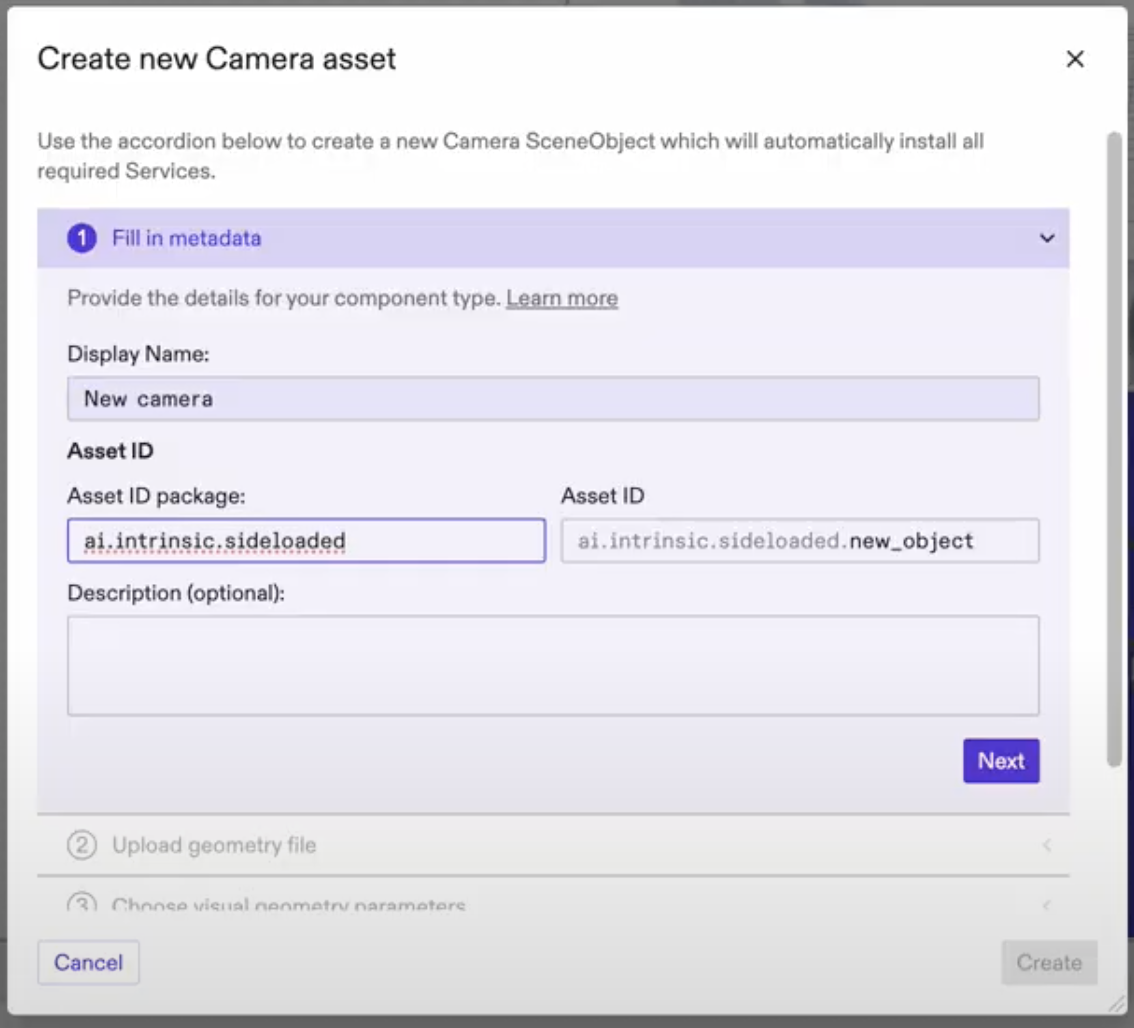Click the read-only Asset ID field

[800, 540]
